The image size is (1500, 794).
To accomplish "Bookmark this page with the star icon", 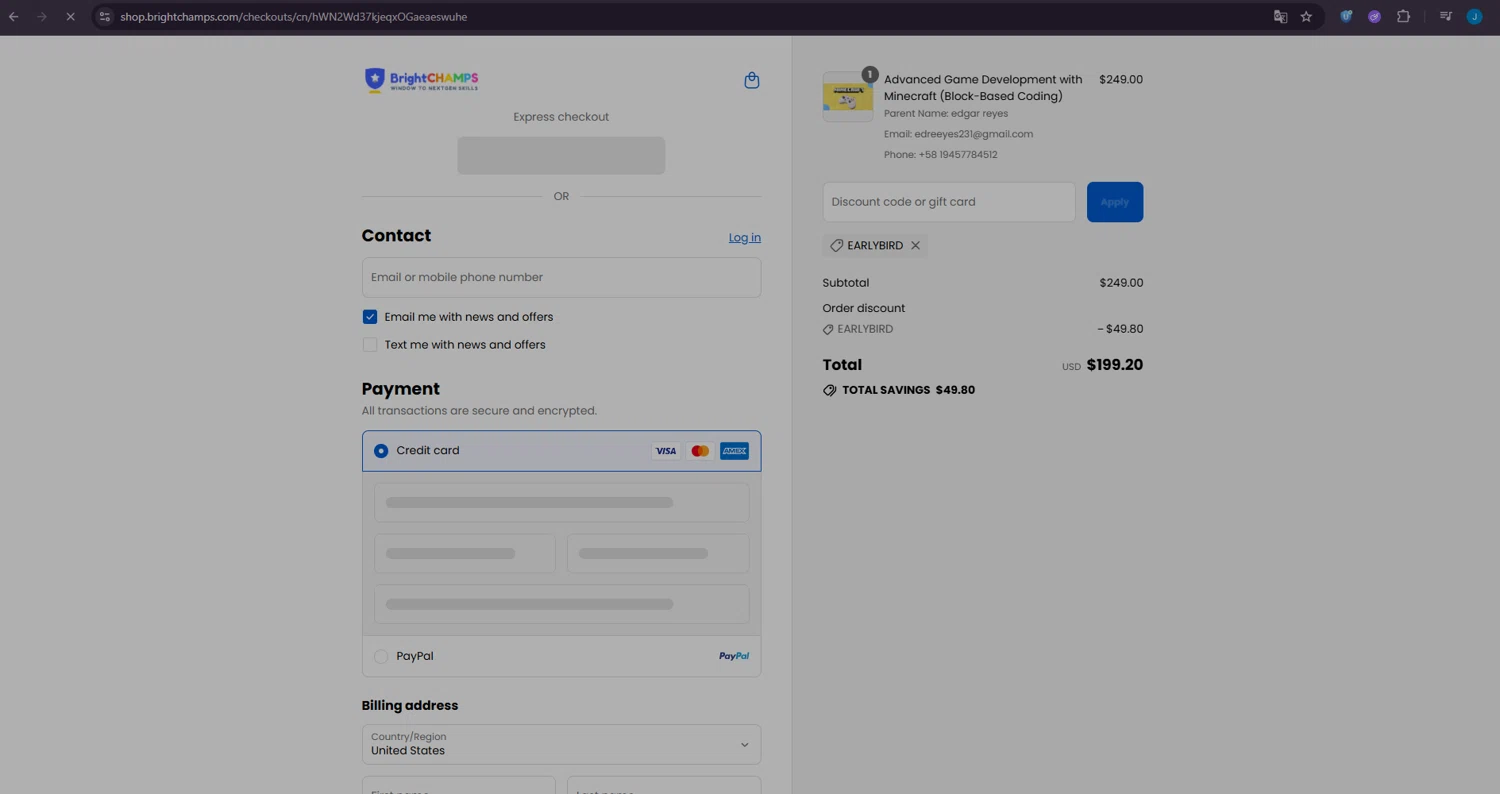I will [1306, 17].
